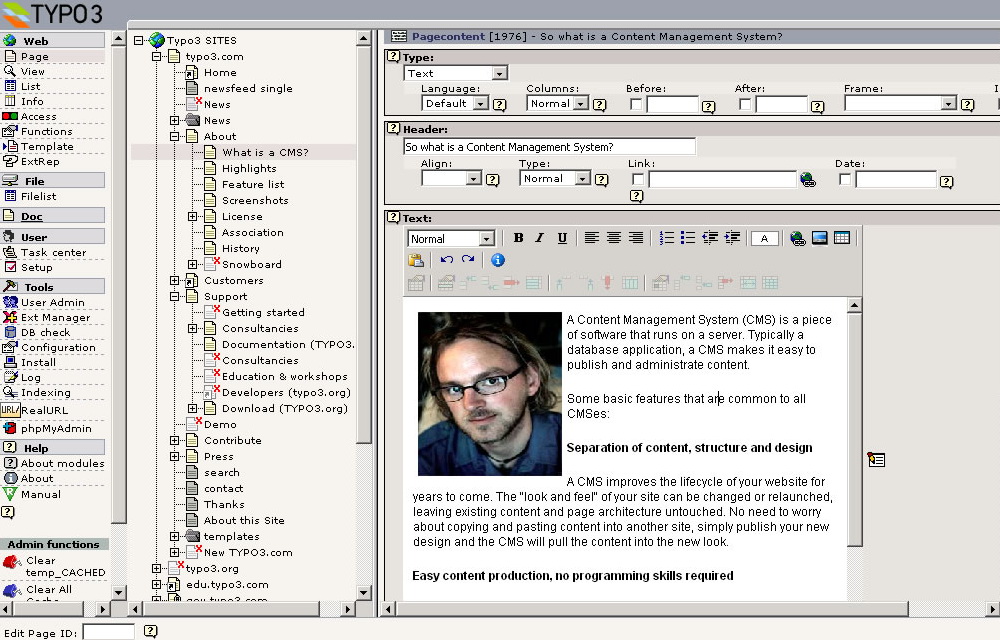This screenshot has height=640, width=1000.
Task: Open the Filelist module
Action: pos(39,196)
